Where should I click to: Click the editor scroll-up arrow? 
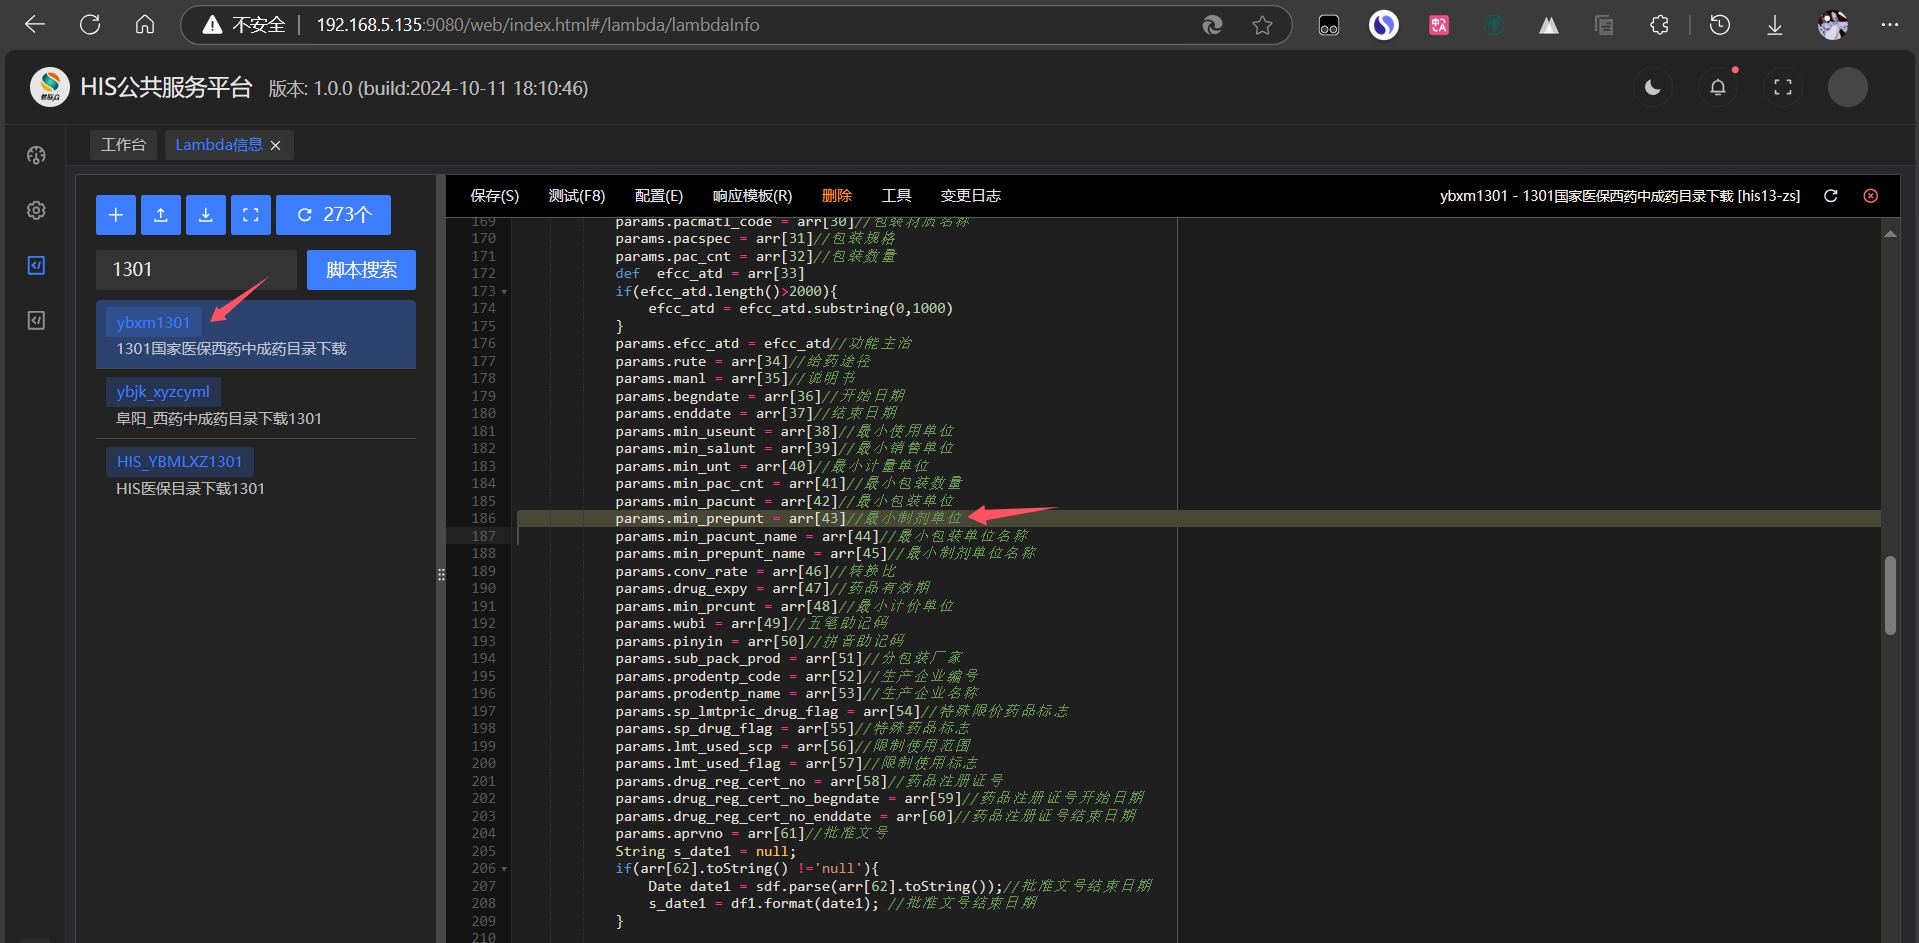click(1890, 233)
